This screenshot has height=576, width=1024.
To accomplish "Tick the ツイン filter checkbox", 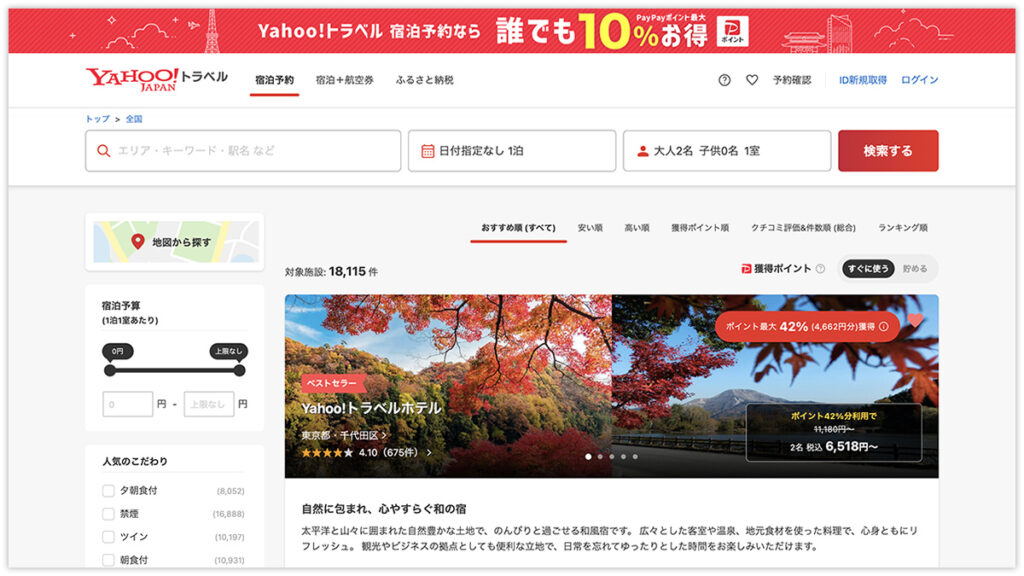I will click(109, 537).
